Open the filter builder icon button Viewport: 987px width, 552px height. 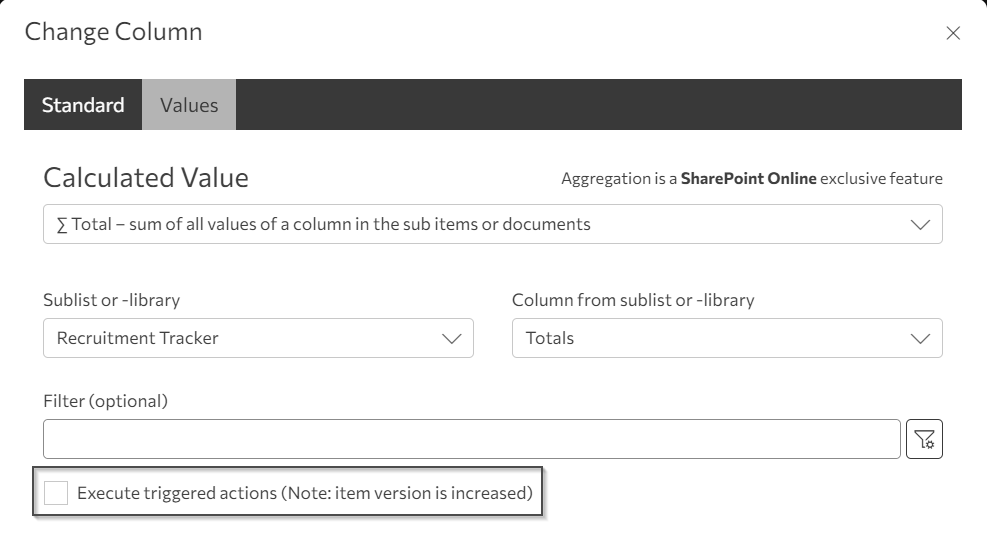coord(925,438)
